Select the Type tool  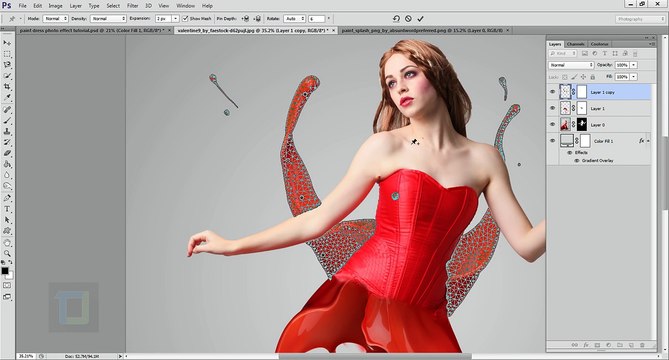pos(7,209)
